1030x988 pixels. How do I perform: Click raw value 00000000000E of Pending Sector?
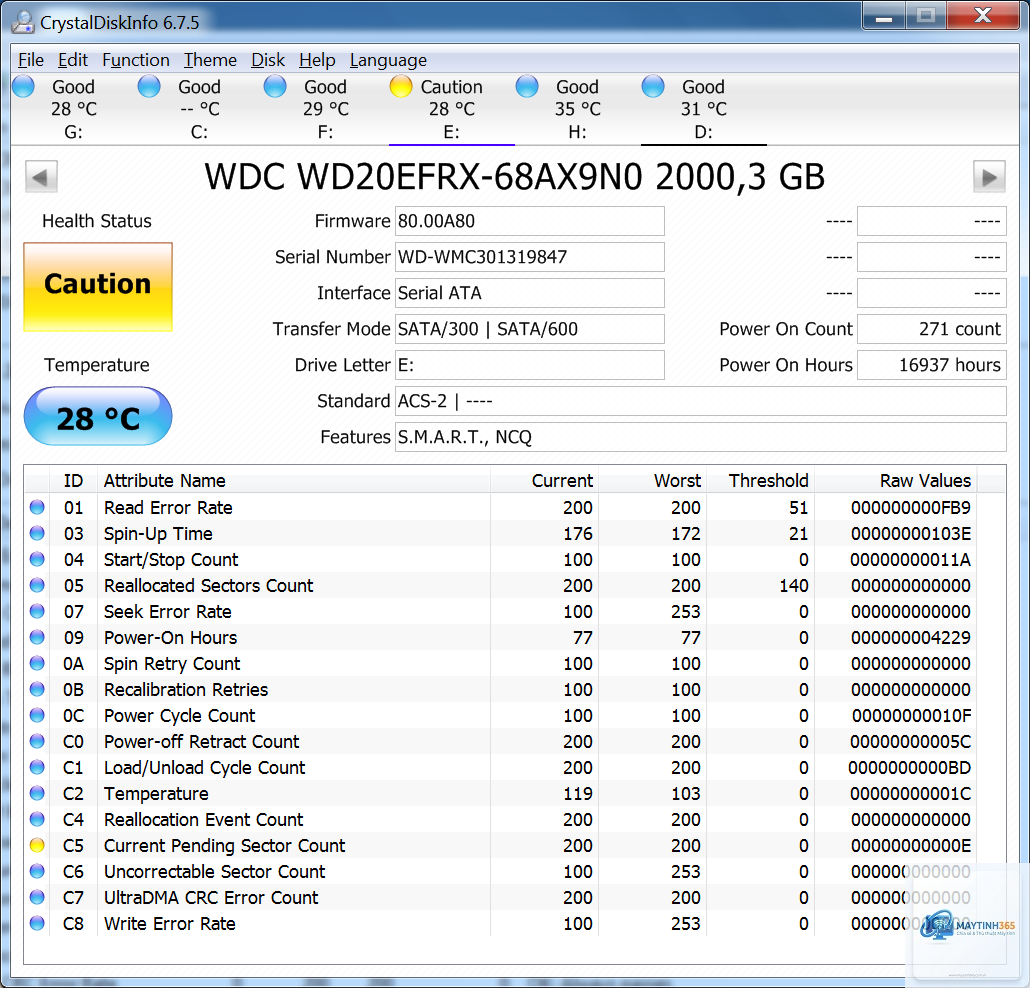pos(910,845)
